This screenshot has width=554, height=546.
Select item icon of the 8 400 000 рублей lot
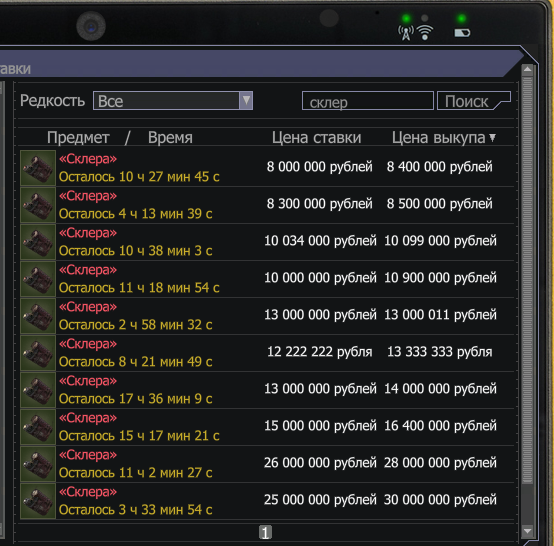38,168
